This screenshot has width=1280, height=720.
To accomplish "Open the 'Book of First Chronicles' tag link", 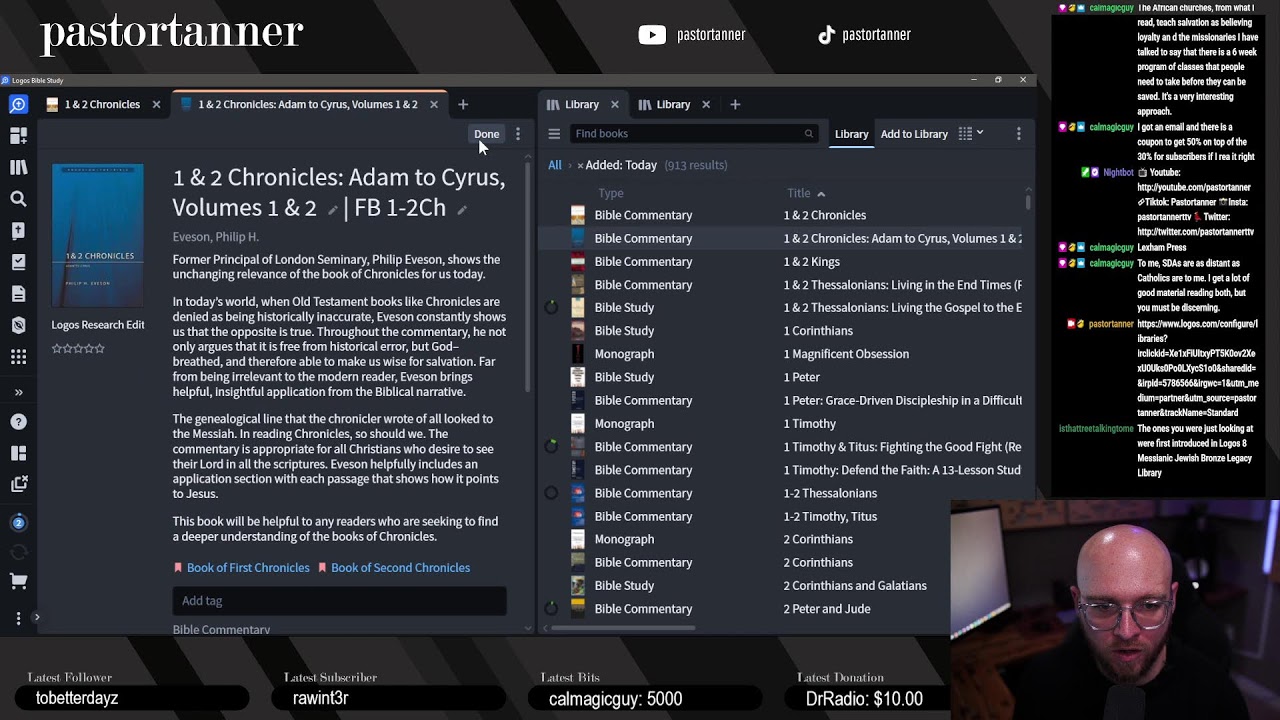I will [x=248, y=568].
